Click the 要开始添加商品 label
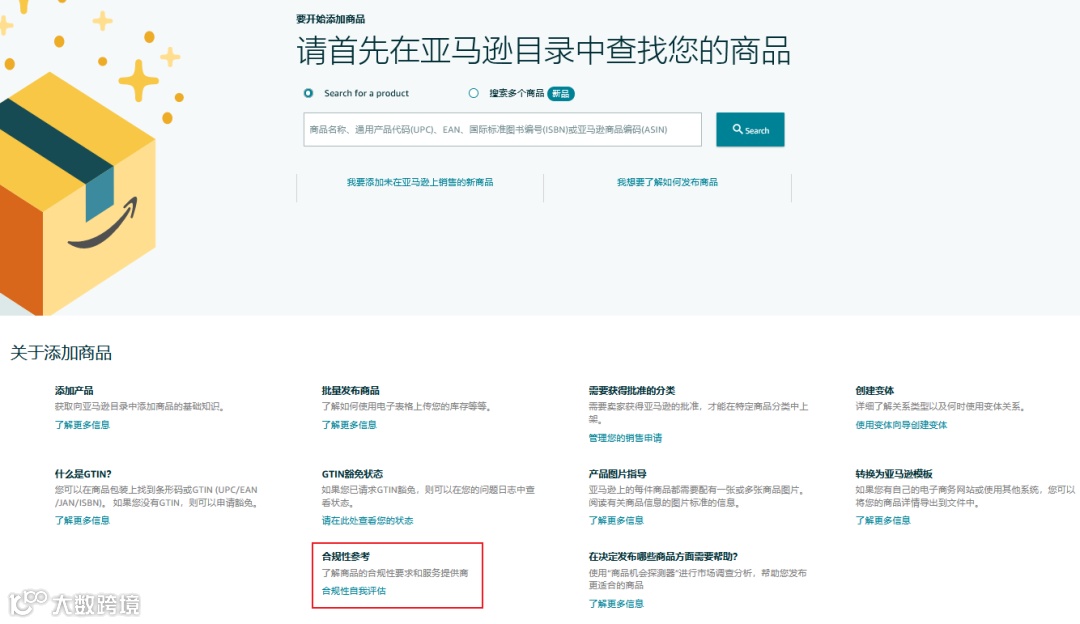The height and width of the screenshot is (624, 1080). pyautogui.click(x=331, y=19)
